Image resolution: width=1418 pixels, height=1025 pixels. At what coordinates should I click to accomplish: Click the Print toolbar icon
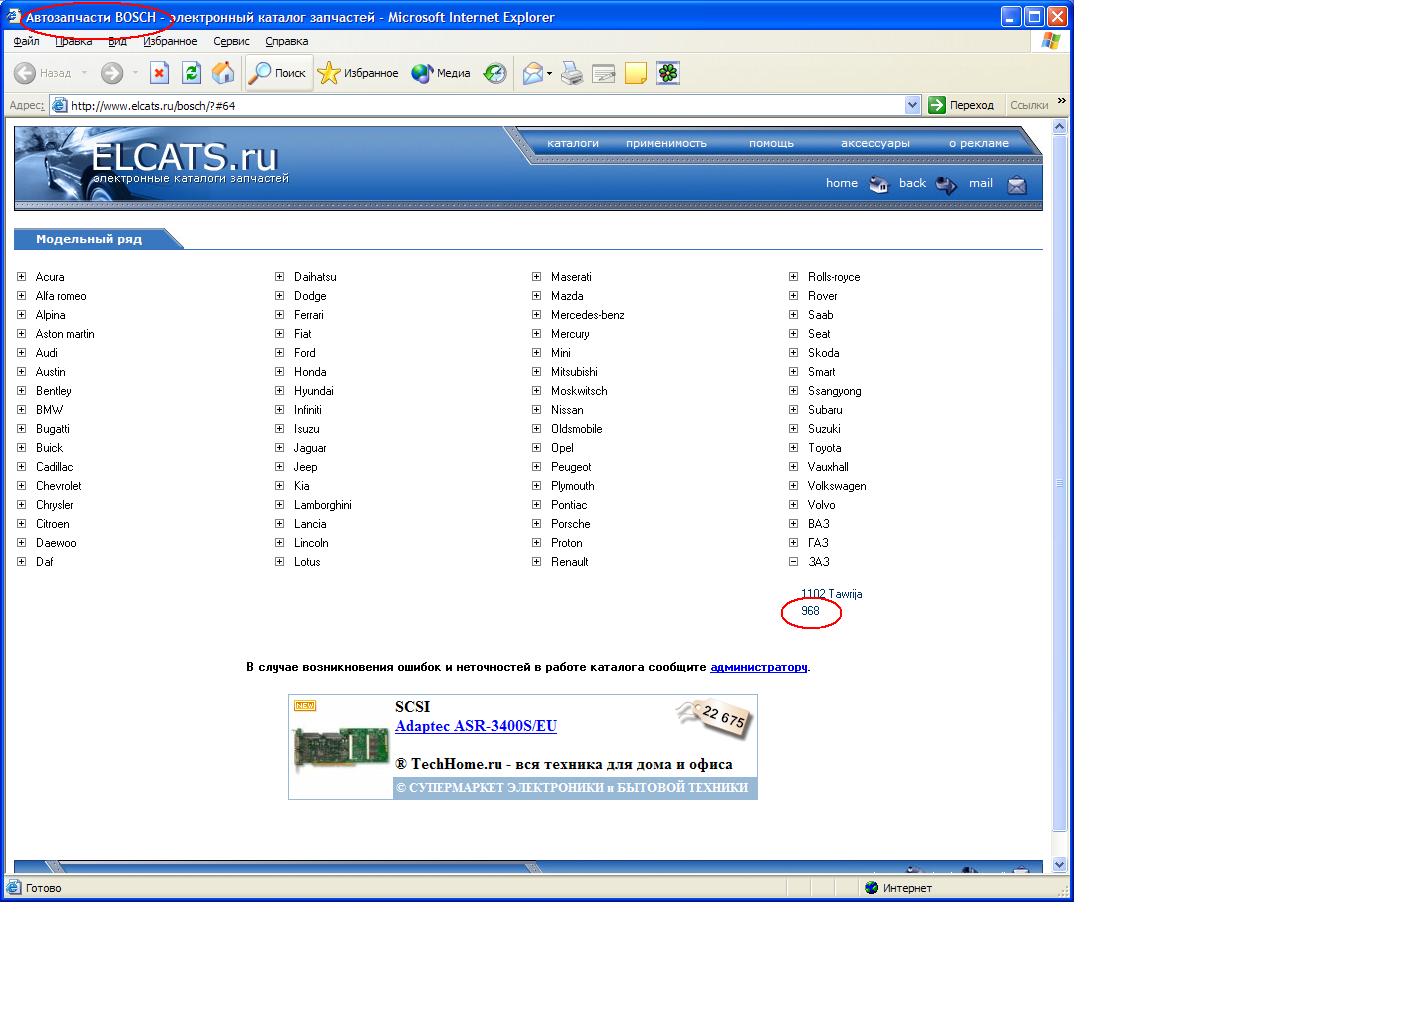(572, 73)
